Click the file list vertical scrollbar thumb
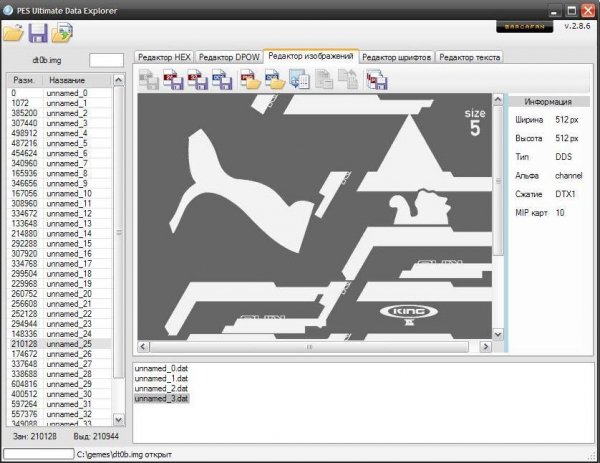The height and width of the screenshot is (463, 600). click(119, 232)
